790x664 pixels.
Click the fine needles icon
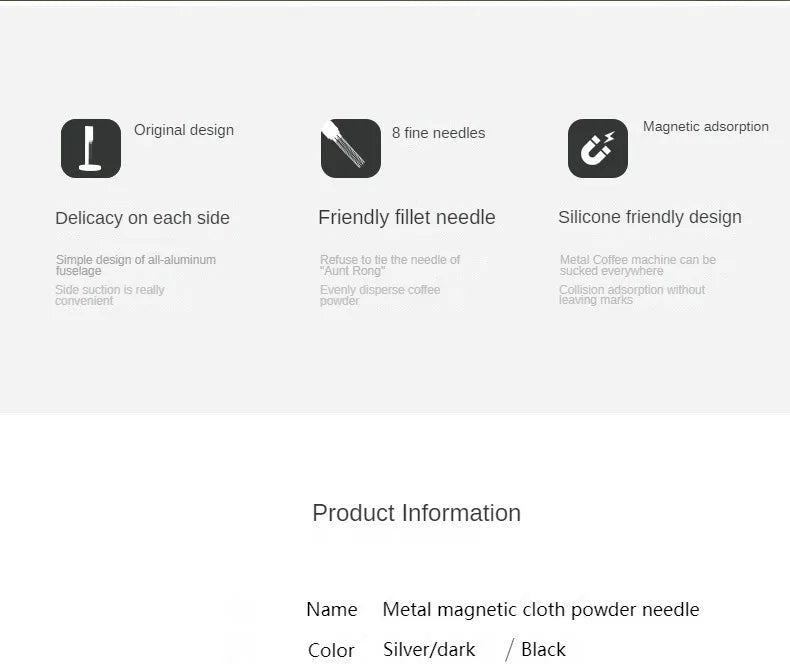pyautogui.click(x=350, y=148)
